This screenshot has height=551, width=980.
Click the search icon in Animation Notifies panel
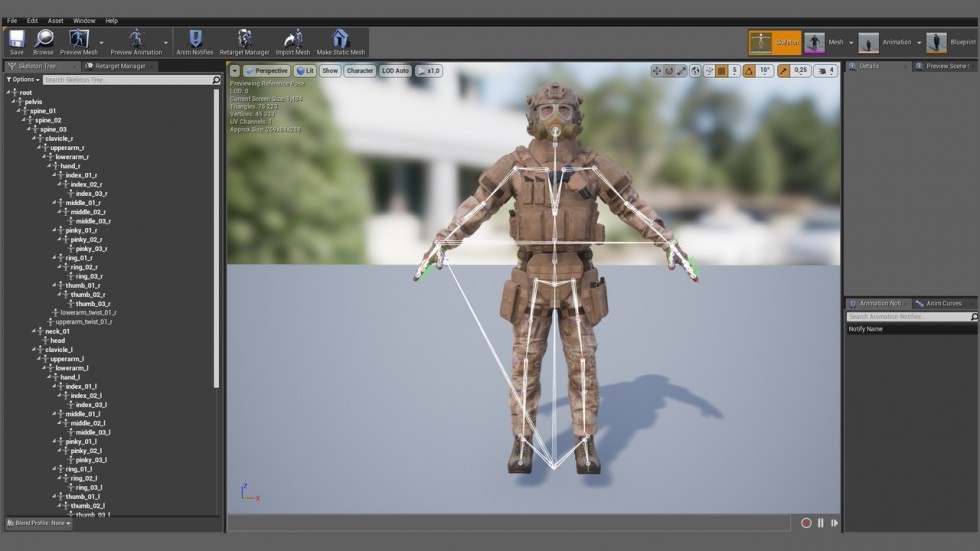tap(974, 317)
